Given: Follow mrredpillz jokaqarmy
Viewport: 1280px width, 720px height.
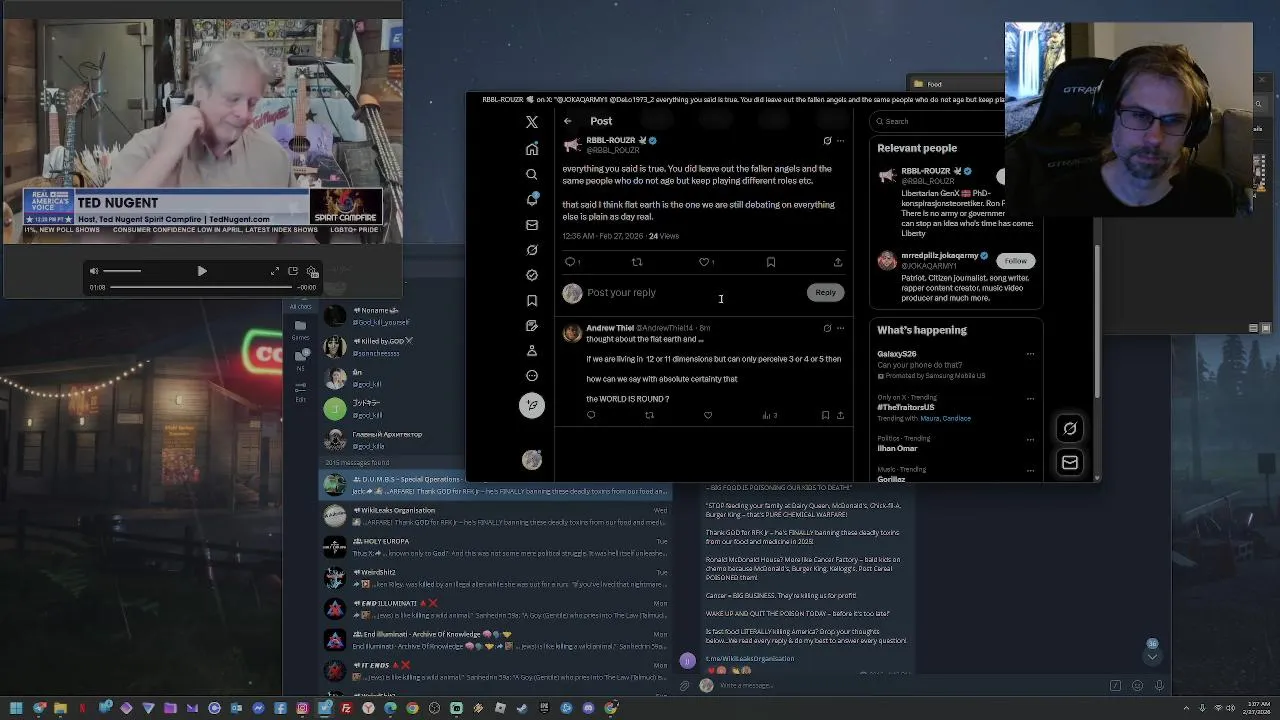Looking at the screenshot, I should tap(1015, 260).
